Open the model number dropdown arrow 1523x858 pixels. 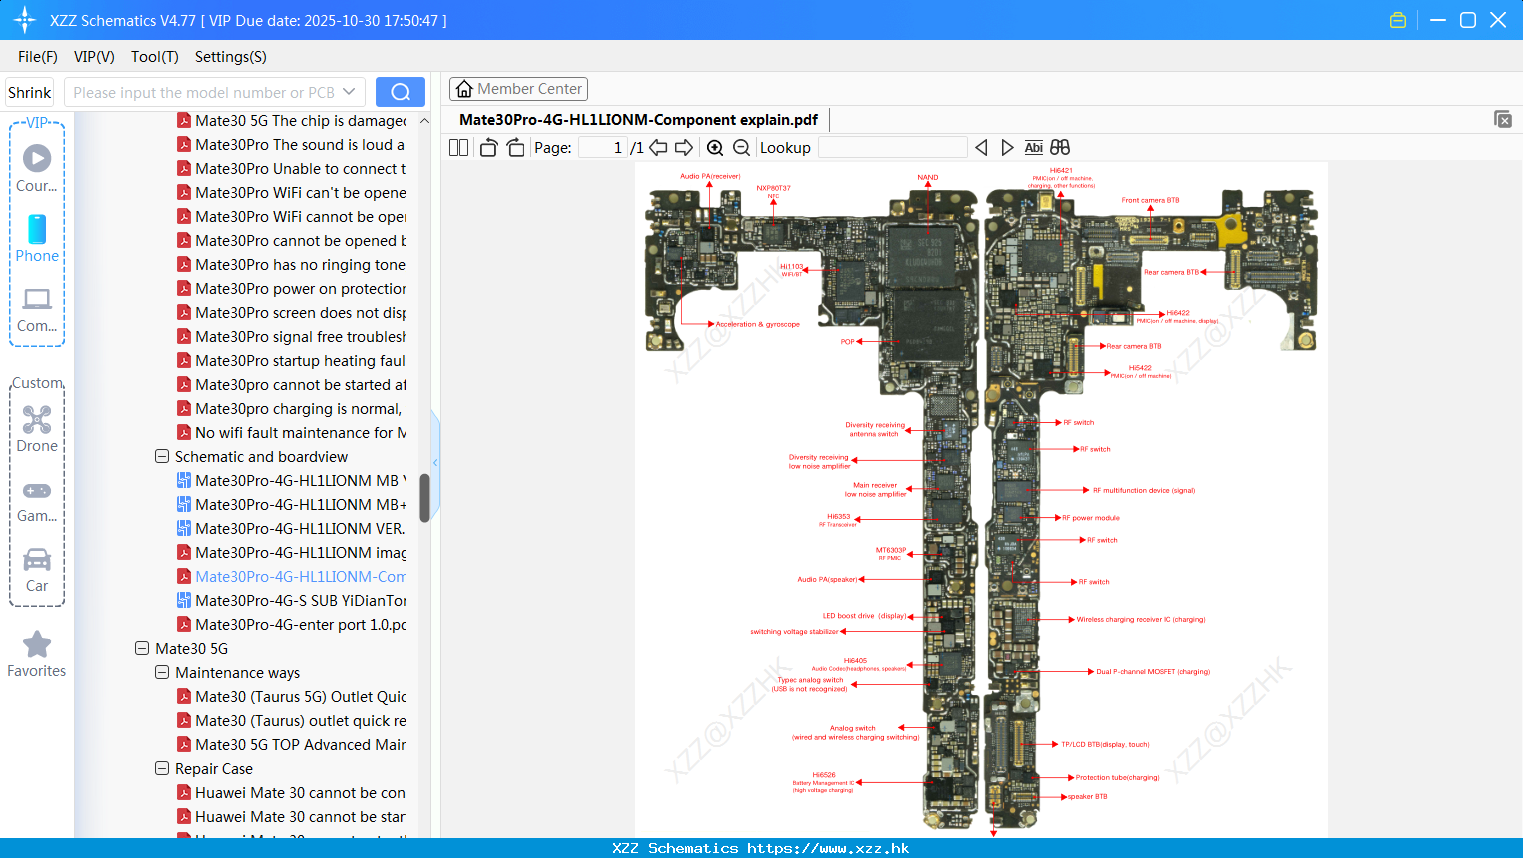tap(349, 92)
